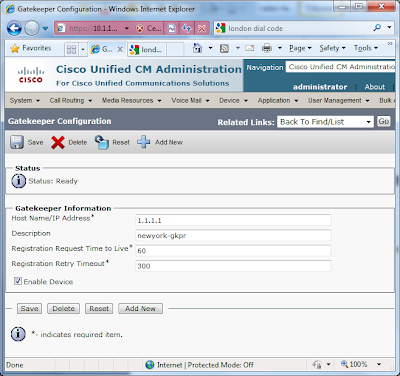Click the RSS feeds icon

coord(224,49)
